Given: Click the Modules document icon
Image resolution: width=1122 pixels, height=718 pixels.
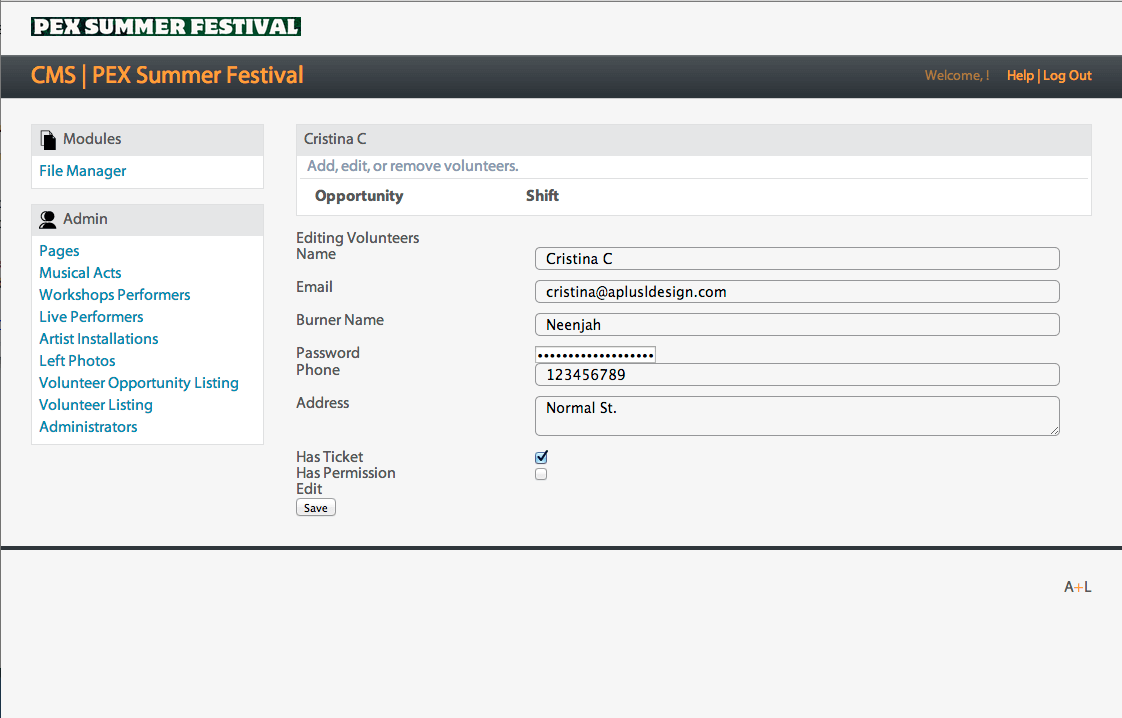Looking at the screenshot, I should [x=48, y=140].
